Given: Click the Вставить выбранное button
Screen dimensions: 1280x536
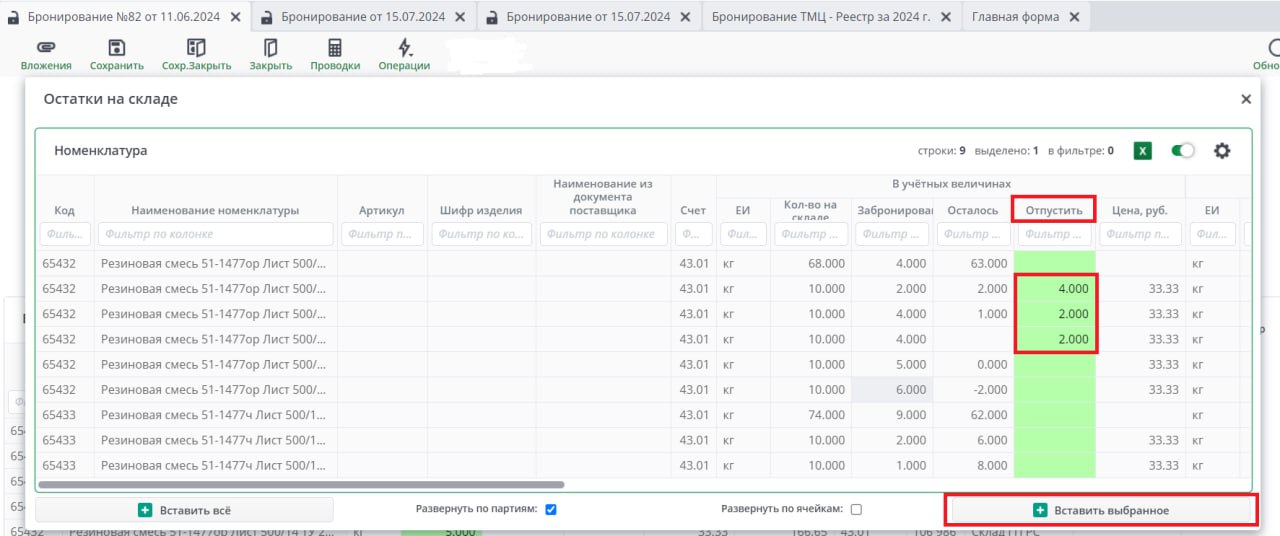Looking at the screenshot, I should click(x=1100, y=510).
